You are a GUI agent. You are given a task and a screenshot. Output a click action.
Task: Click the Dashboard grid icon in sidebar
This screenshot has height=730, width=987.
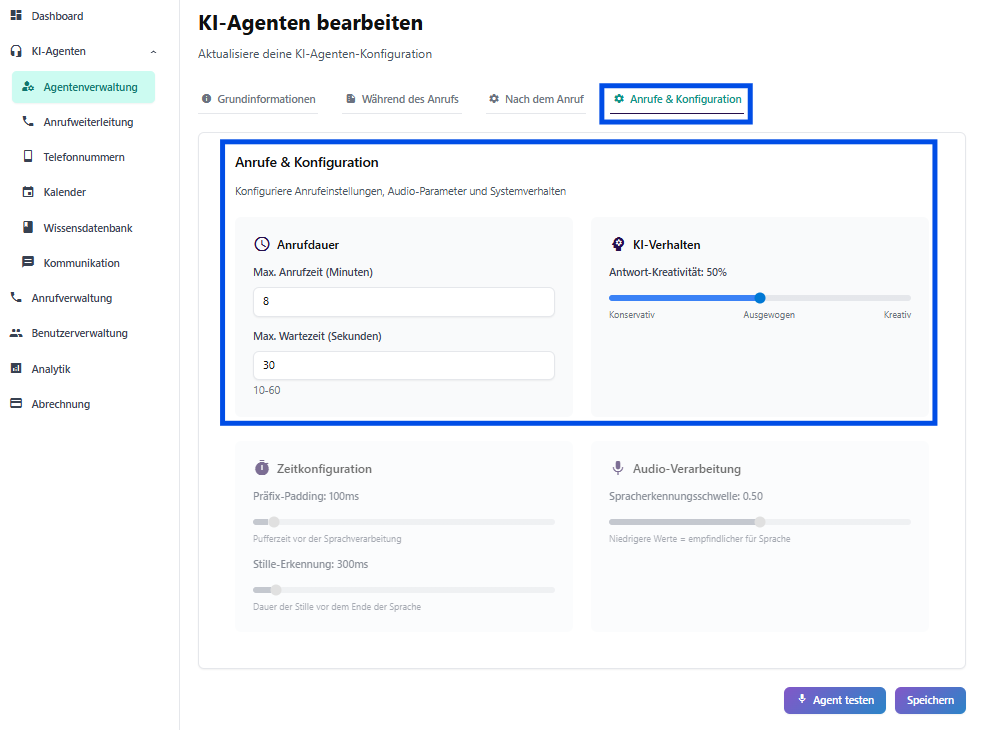(16, 16)
